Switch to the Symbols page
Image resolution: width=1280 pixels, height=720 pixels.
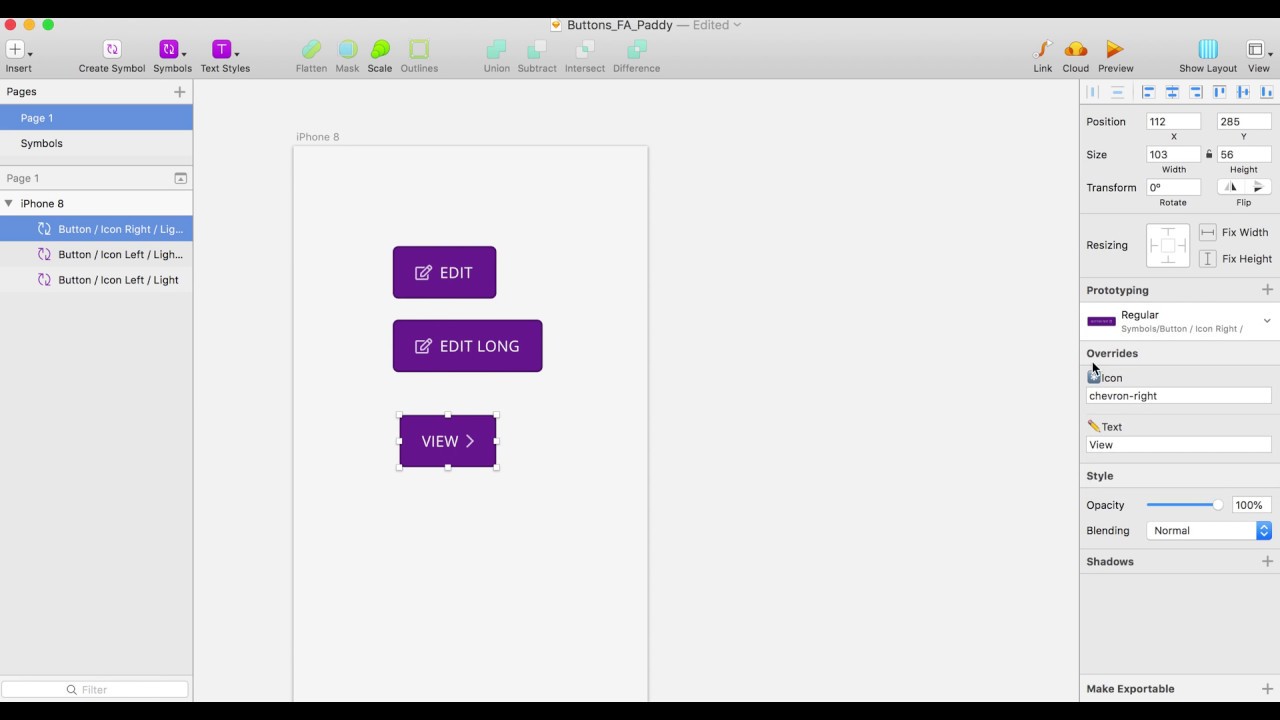[41, 143]
